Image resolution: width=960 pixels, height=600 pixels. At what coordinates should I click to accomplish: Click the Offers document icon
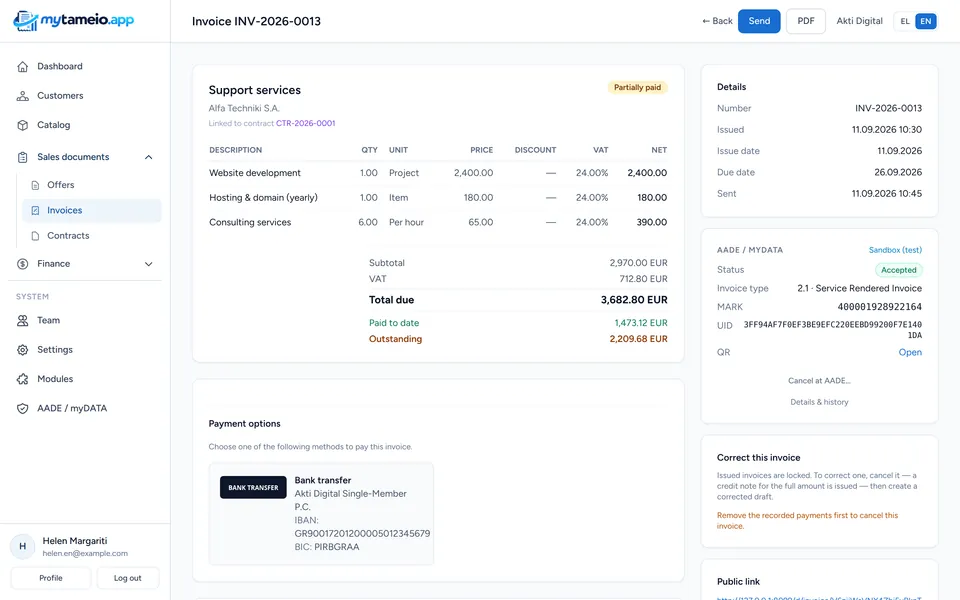[x=35, y=185]
